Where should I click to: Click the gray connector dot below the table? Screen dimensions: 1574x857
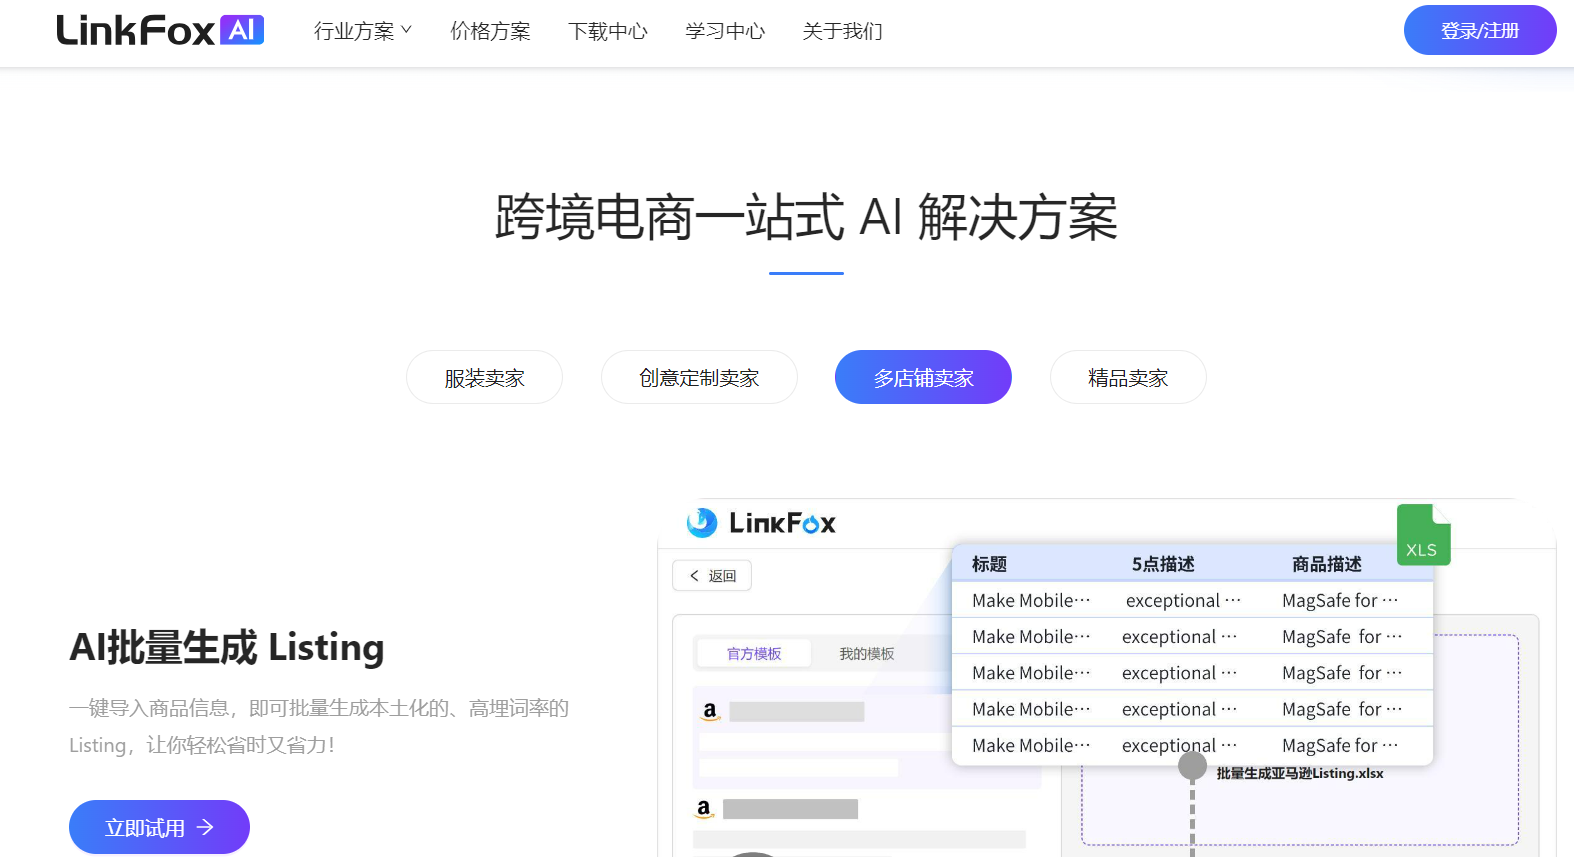1192,766
